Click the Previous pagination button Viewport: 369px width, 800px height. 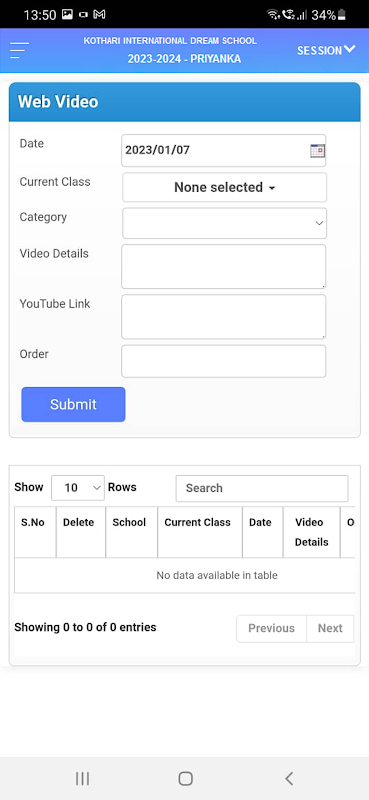click(271, 628)
